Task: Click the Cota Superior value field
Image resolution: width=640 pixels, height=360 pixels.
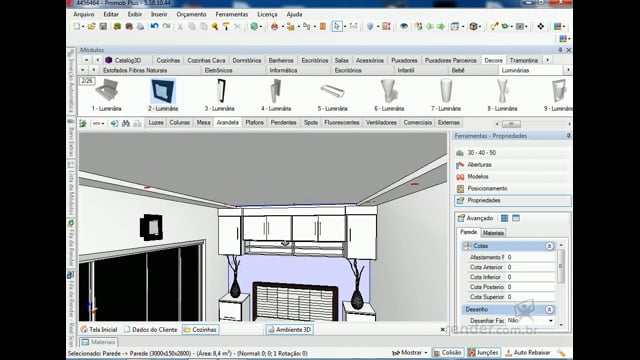Action: (x=530, y=297)
